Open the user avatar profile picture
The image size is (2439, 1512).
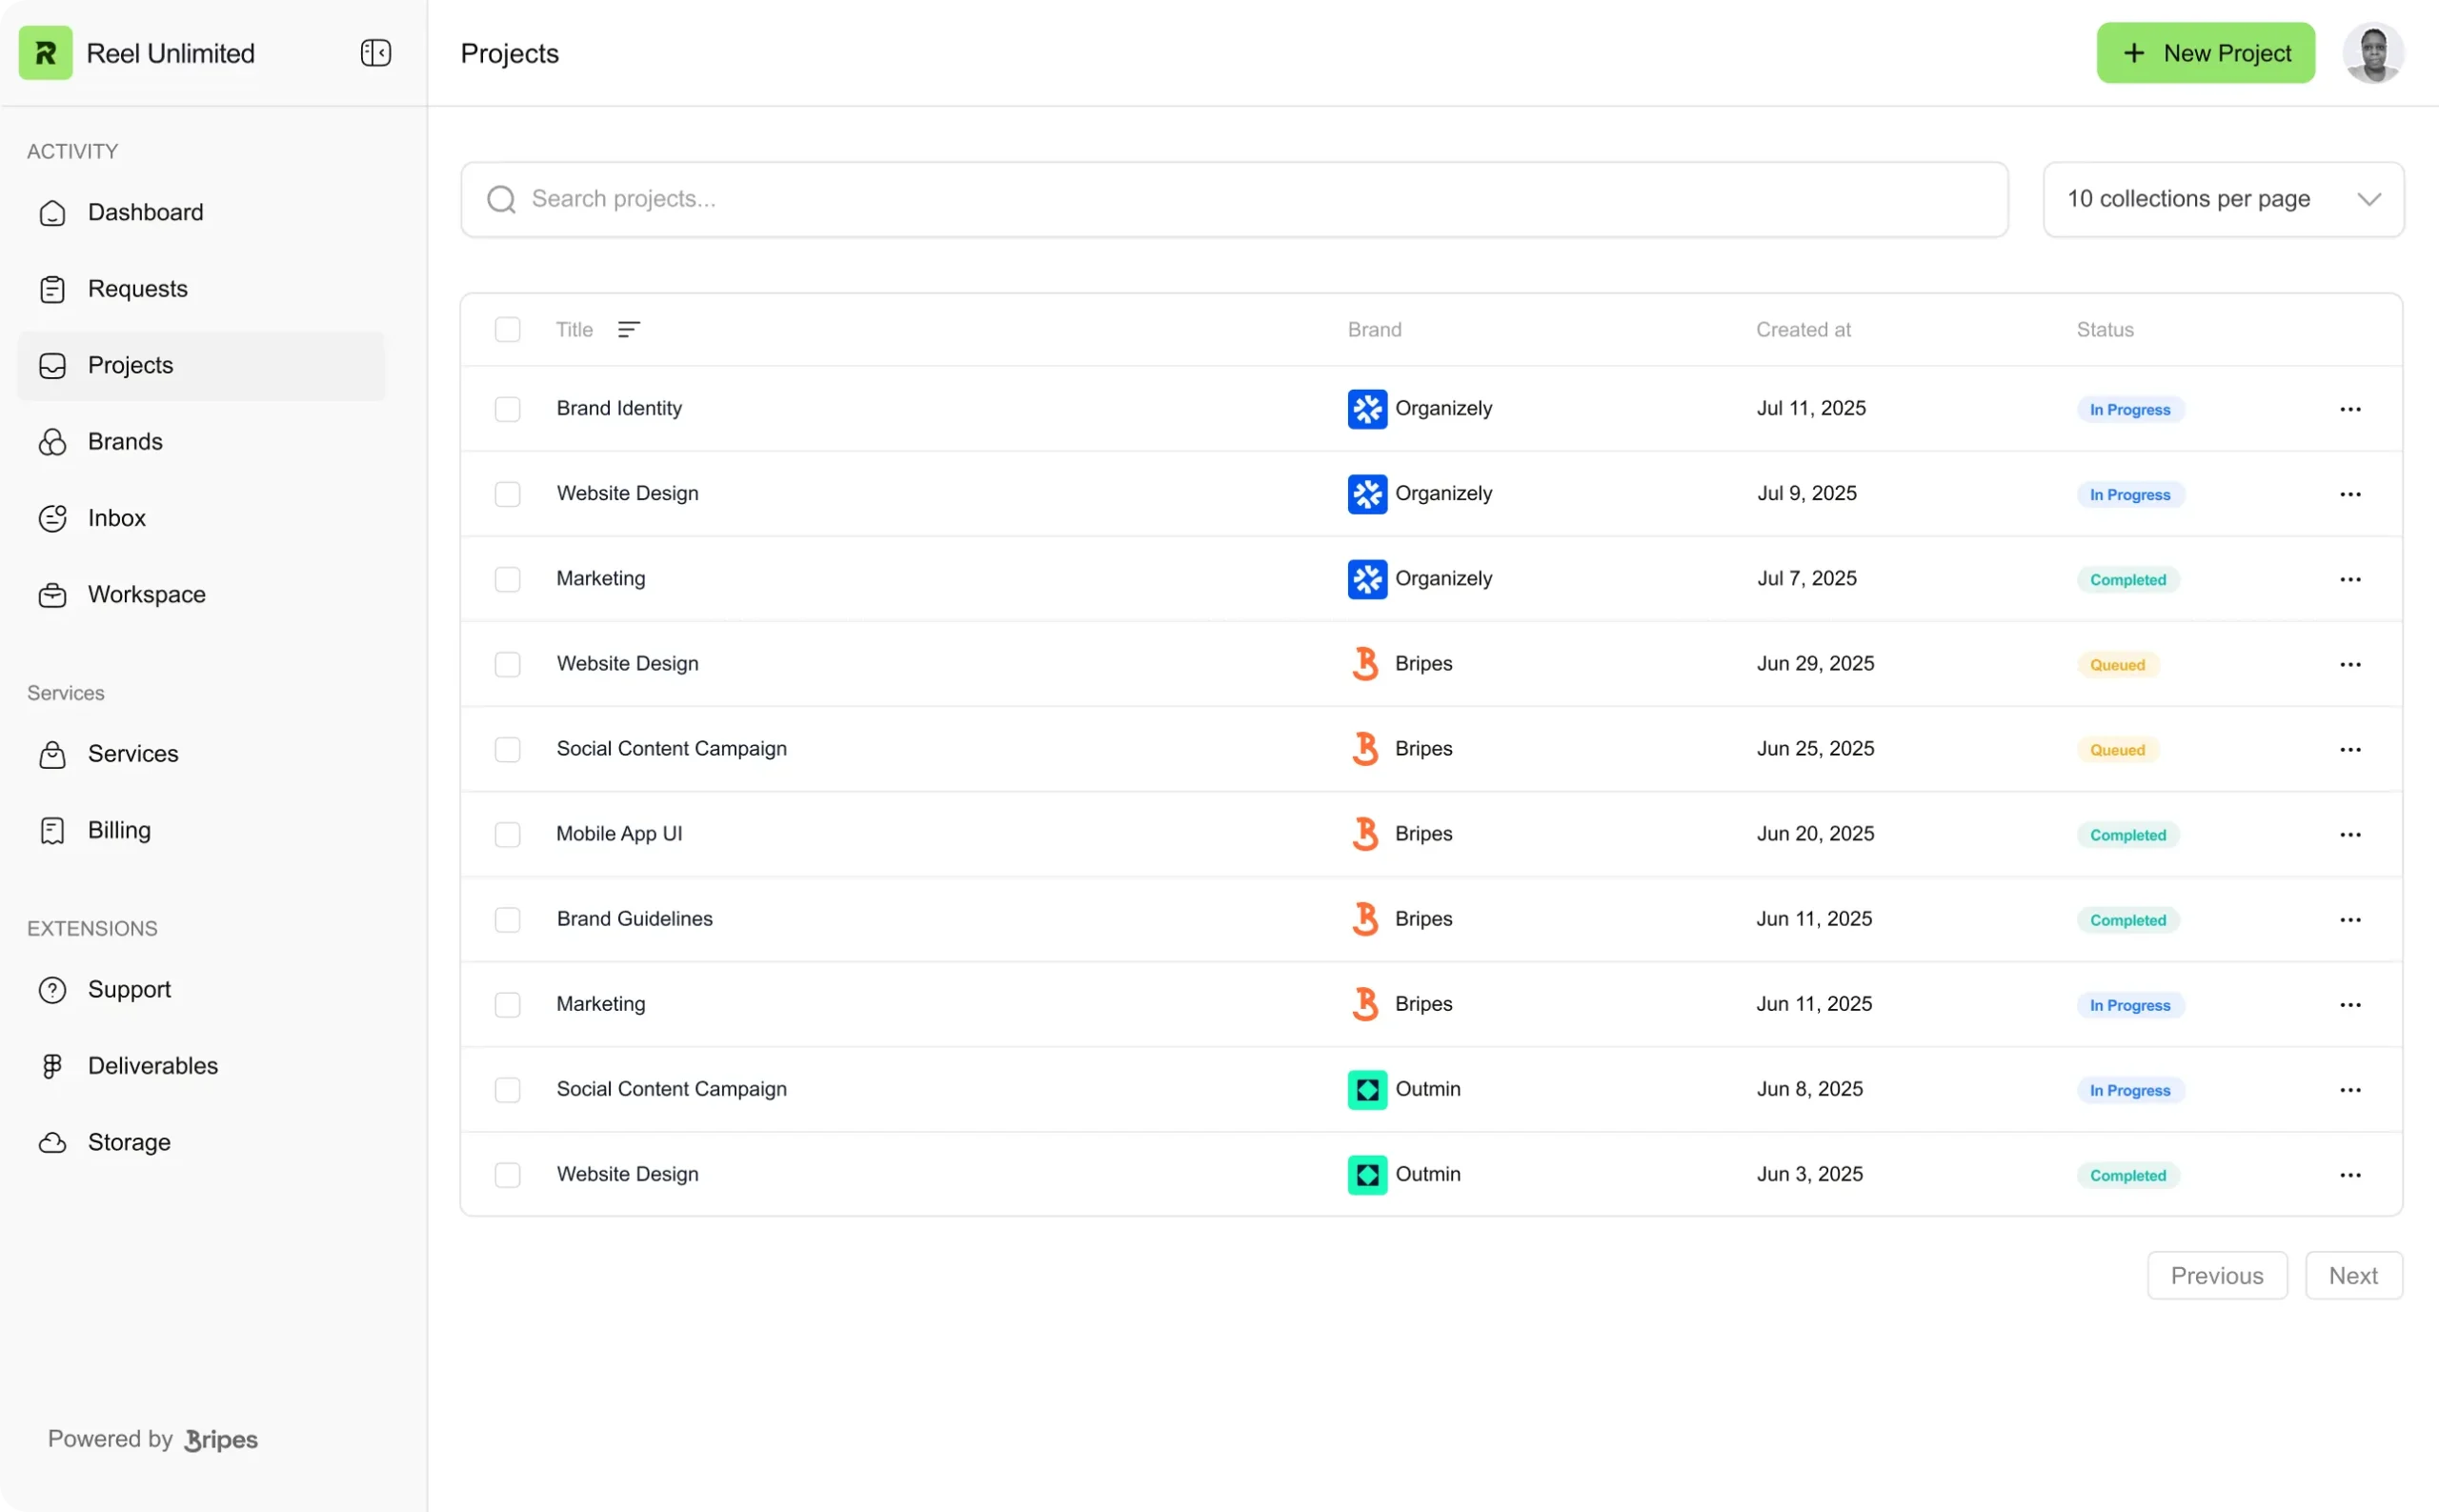pyautogui.click(x=2373, y=53)
